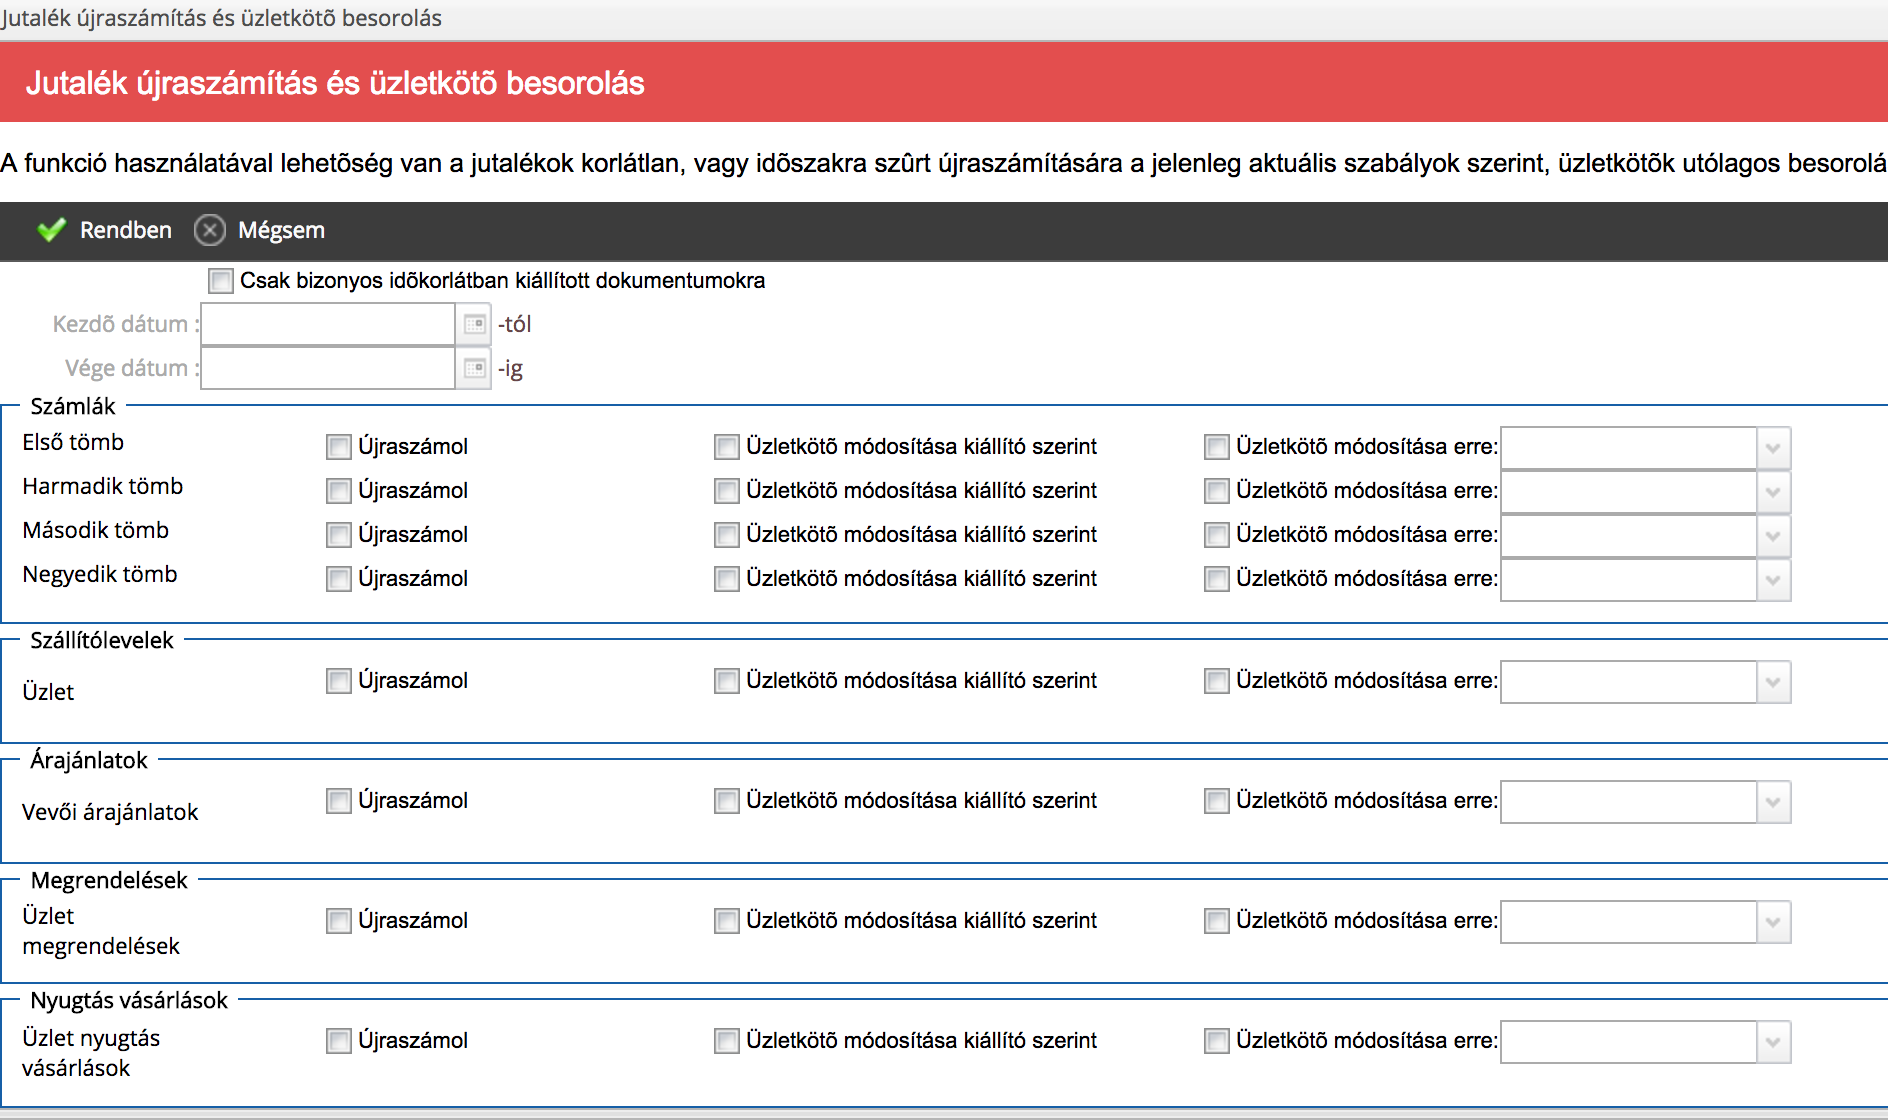Click the green checkmark Rendben icon
1888x1120 pixels.
(x=51, y=231)
